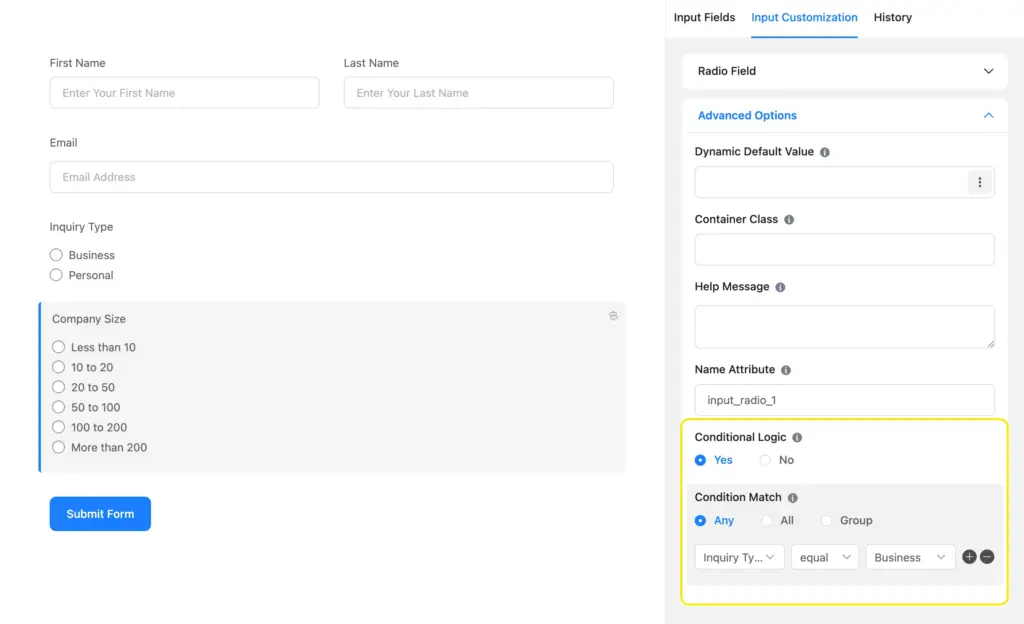1024x624 pixels.
Task: Choose 20 to 50 company size
Action: 59,387
